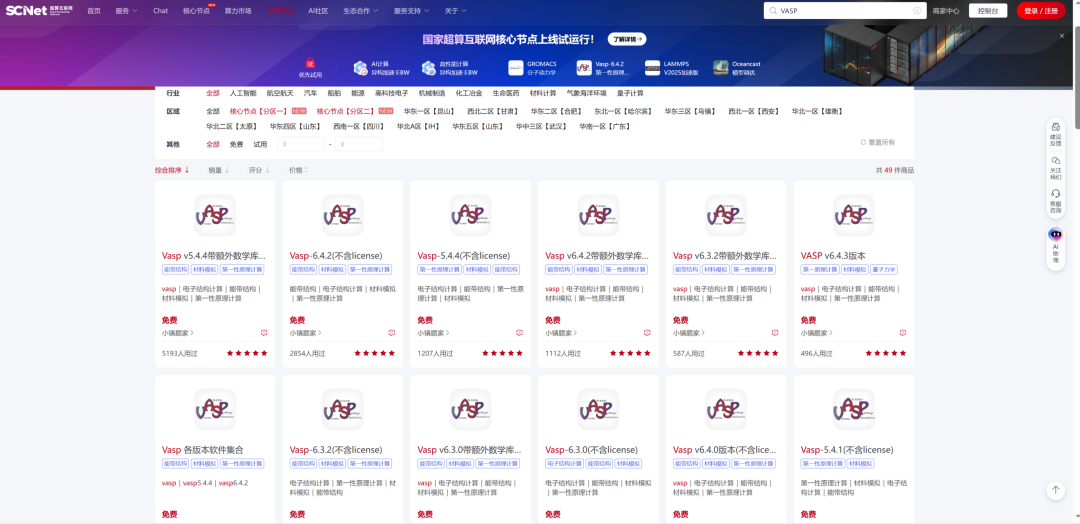The height and width of the screenshot is (524, 1080).
Task: Focus the maximum price input field
Action: tap(359, 144)
